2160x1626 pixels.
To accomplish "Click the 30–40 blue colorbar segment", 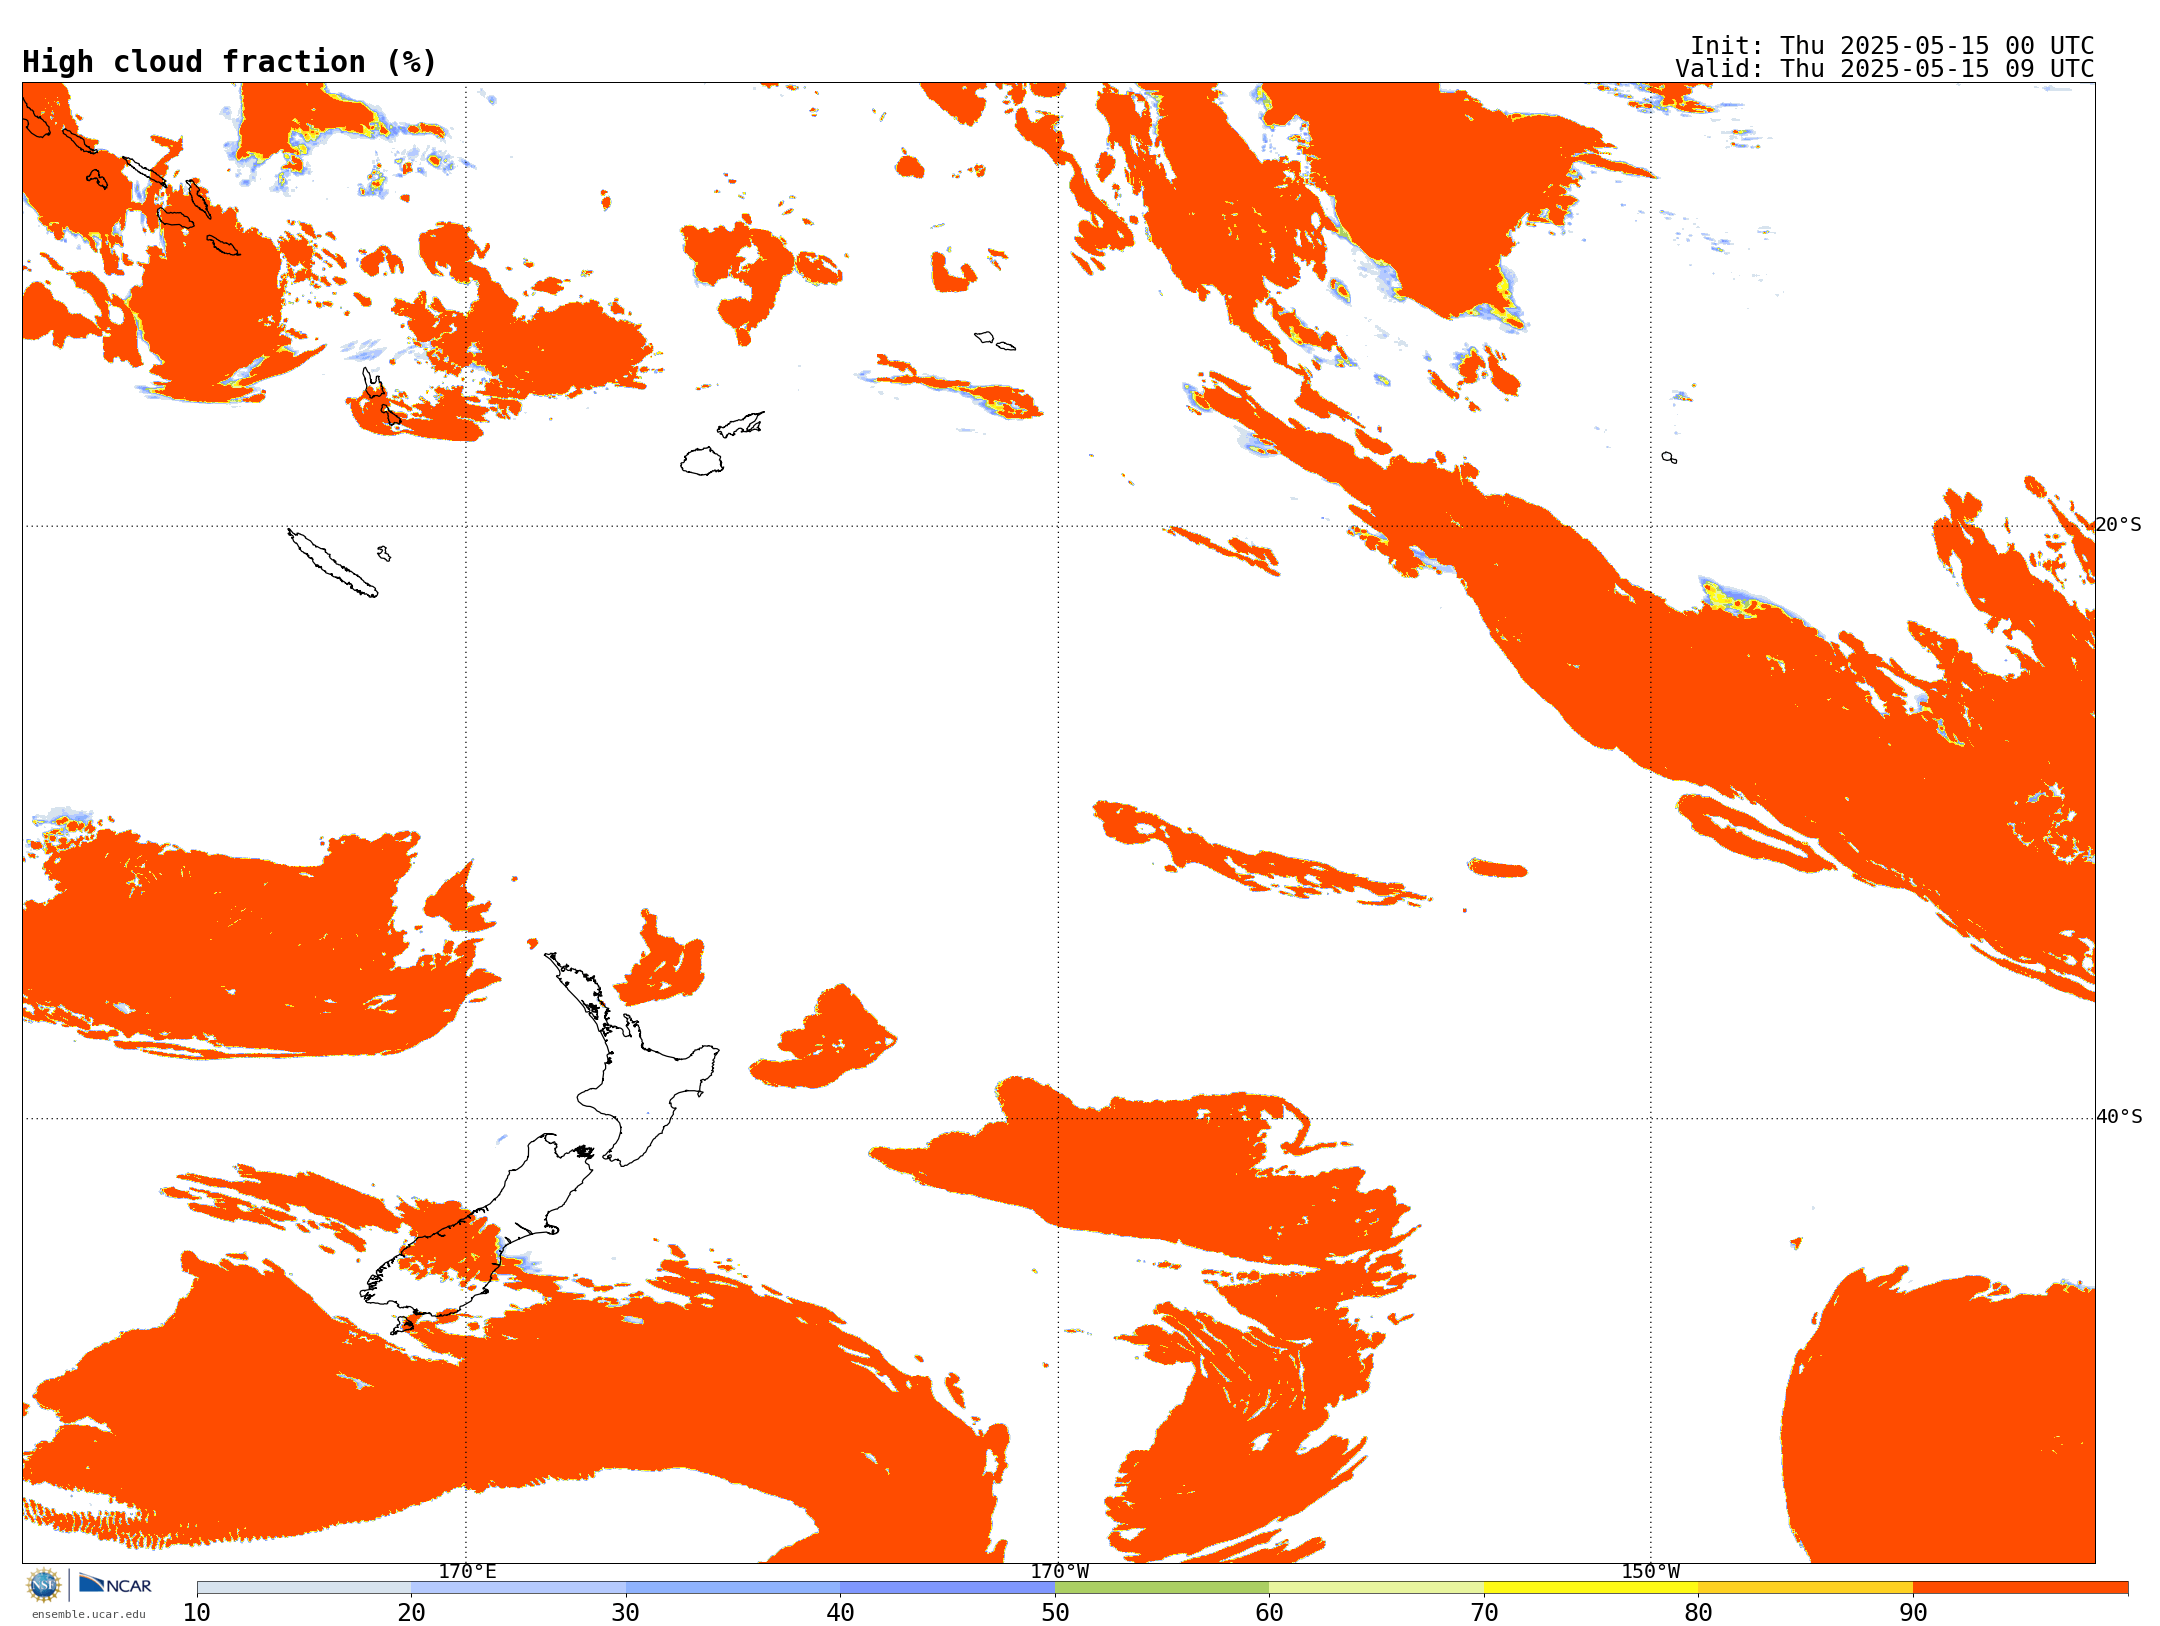I will [x=733, y=1588].
